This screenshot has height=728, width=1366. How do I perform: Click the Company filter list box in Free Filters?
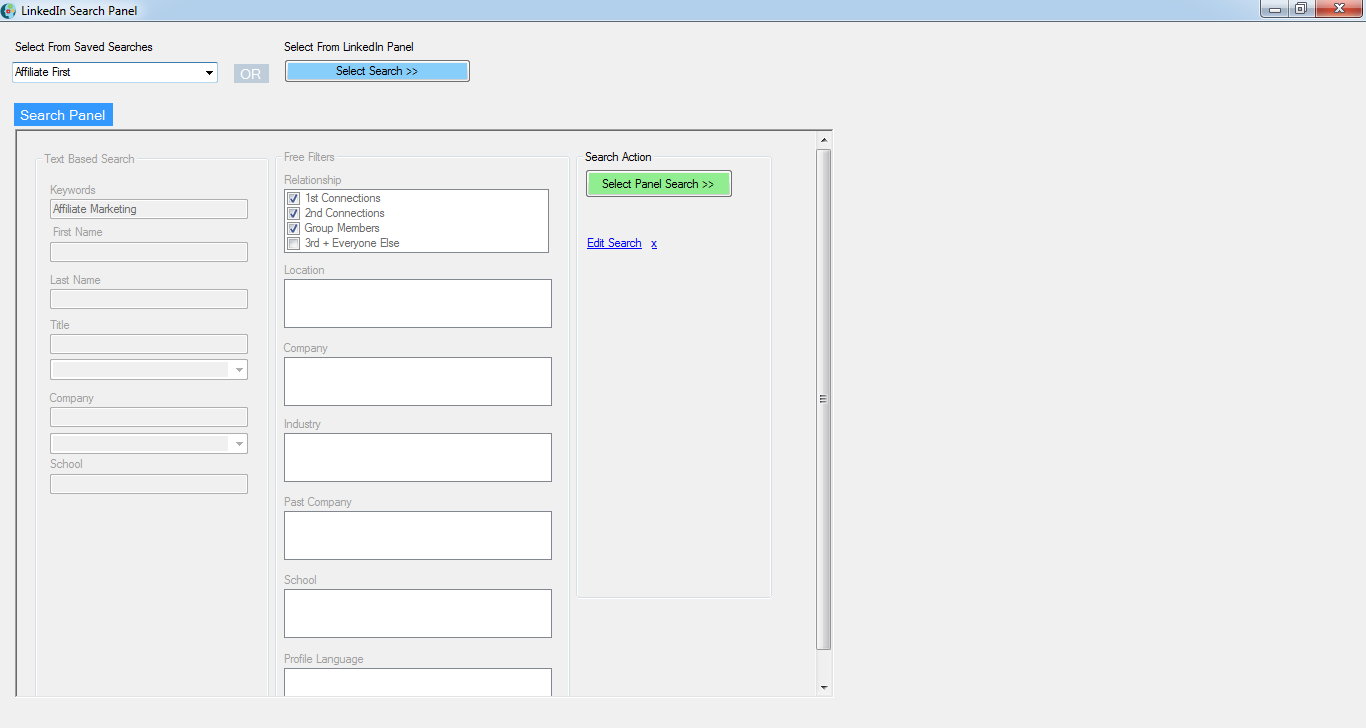pyautogui.click(x=418, y=381)
